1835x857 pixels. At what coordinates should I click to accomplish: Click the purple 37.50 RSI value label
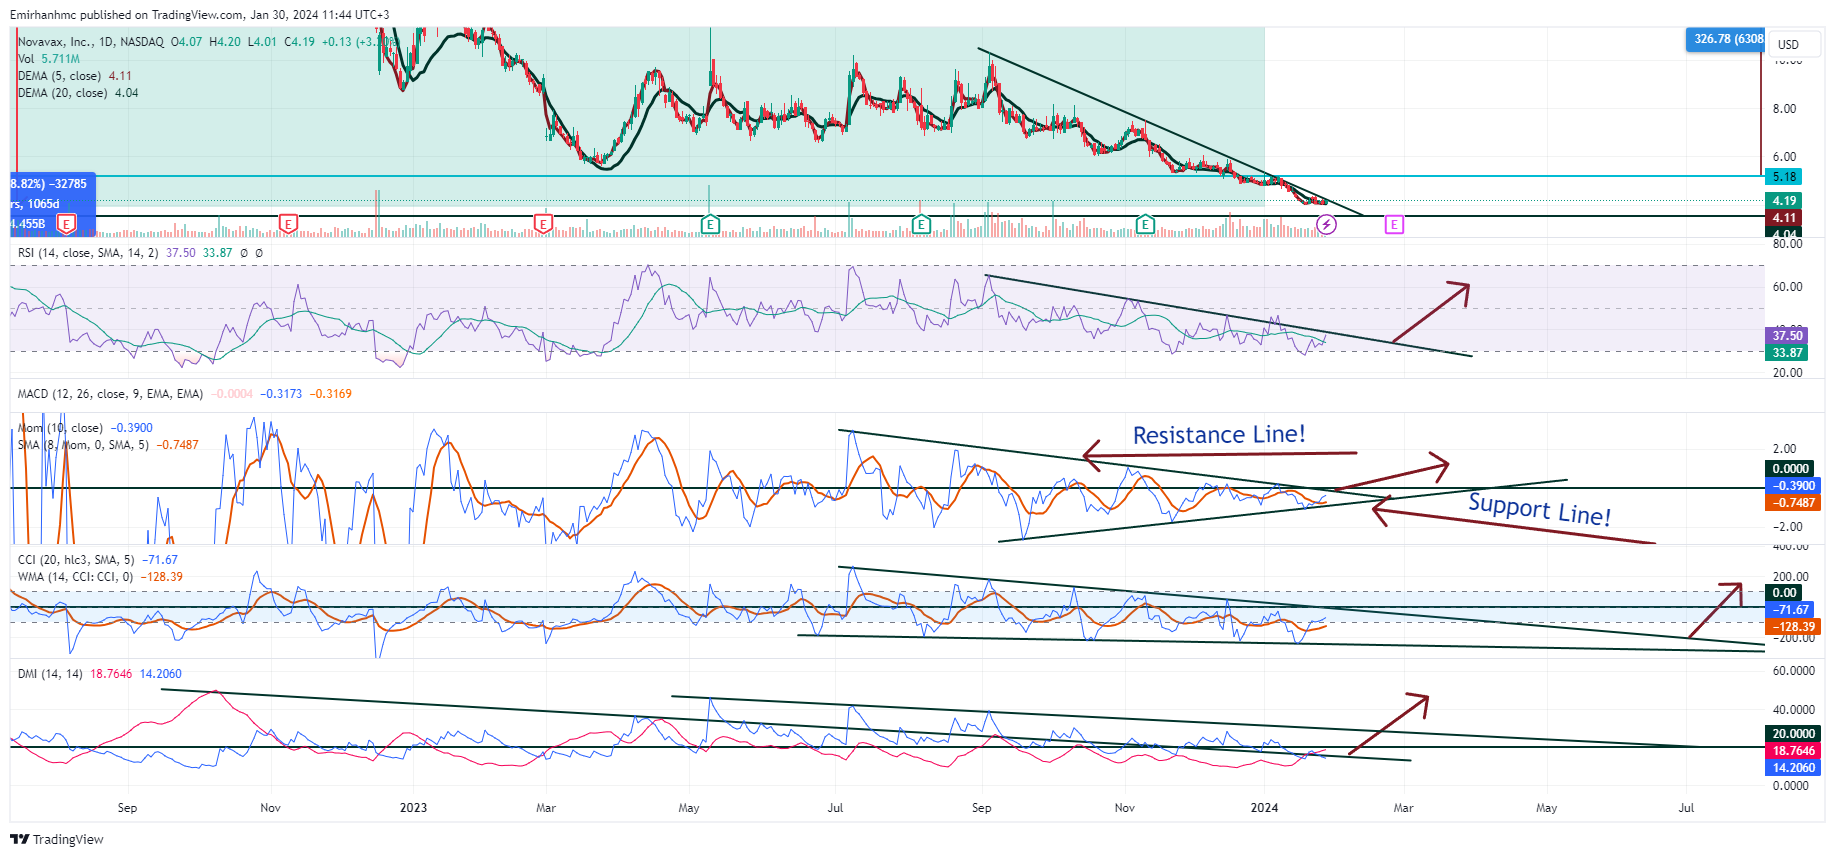click(x=1787, y=336)
